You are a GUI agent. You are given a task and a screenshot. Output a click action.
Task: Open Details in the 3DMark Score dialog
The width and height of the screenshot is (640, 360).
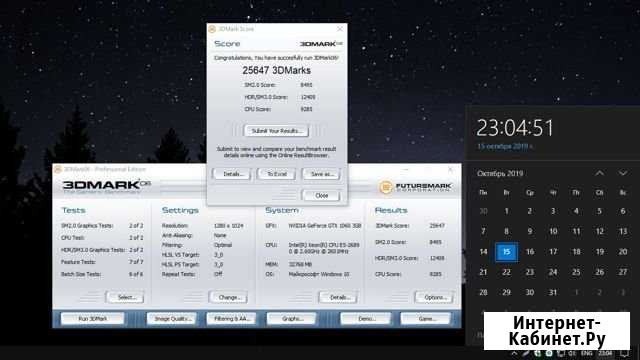[x=232, y=174]
